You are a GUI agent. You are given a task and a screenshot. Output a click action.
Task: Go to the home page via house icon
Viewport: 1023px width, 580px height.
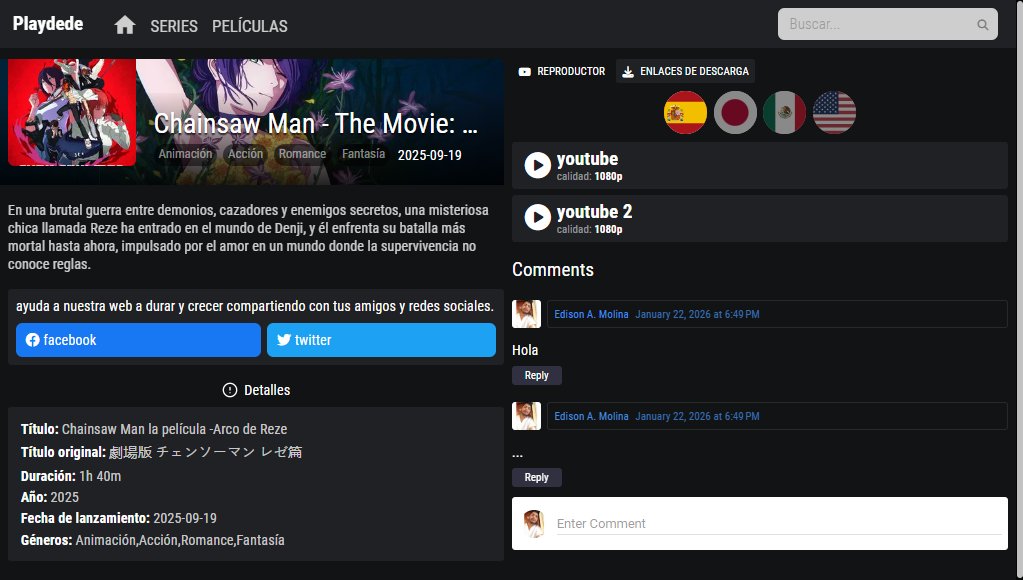coord(125,25)
